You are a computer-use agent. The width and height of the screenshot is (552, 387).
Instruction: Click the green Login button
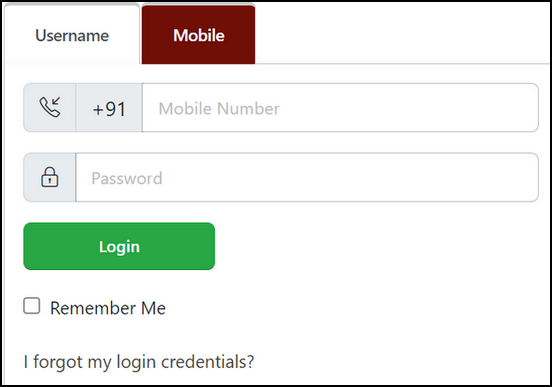[x=119, y=246]
